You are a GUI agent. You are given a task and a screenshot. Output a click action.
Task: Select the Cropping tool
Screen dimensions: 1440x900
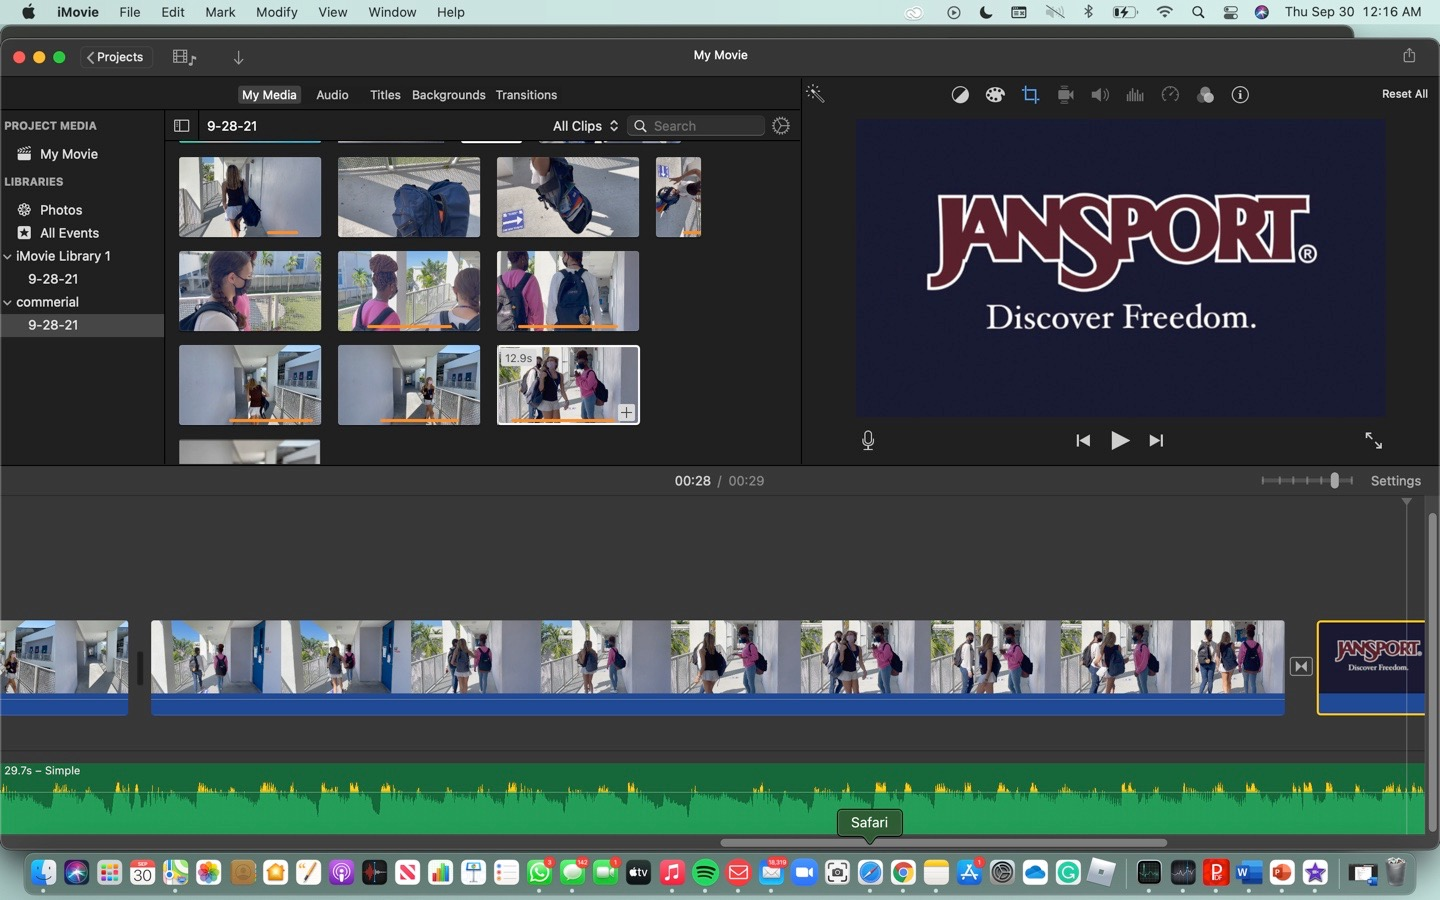pos(1030,95)
